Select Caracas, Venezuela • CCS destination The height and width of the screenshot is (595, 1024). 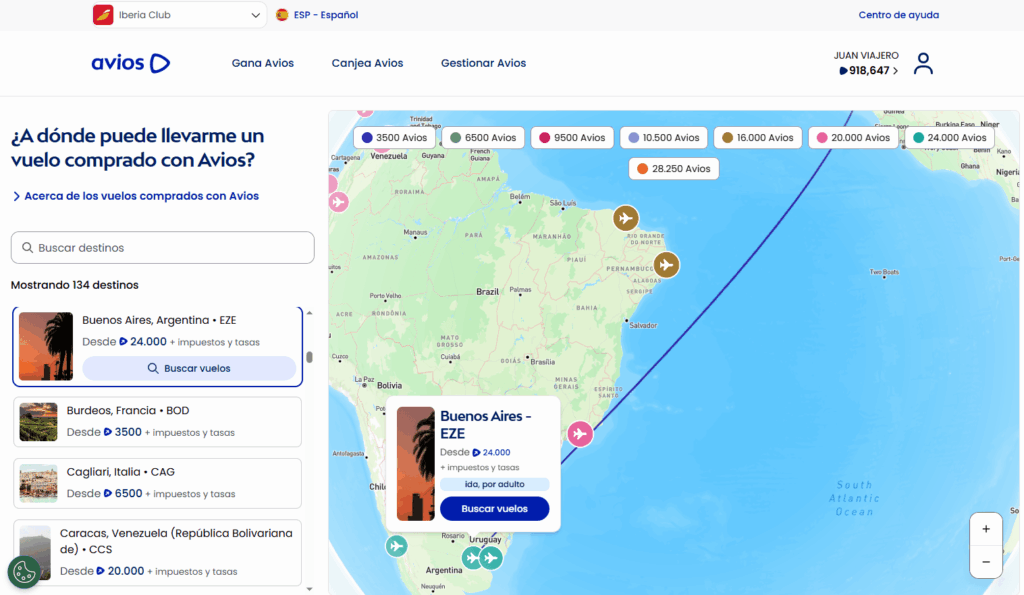coord(157,553)
